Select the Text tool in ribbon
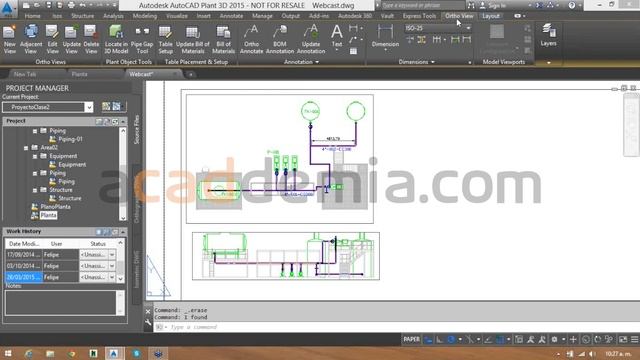Screen dimensions: 640x360 tap(337, 37)
